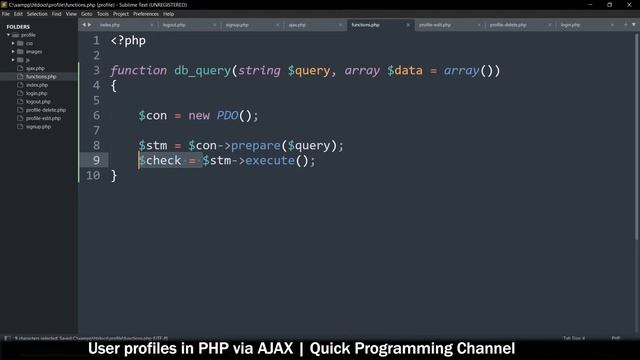Close the ajax.php tab
This screenshot has height=360, width=640.
[x=340, y=25]
